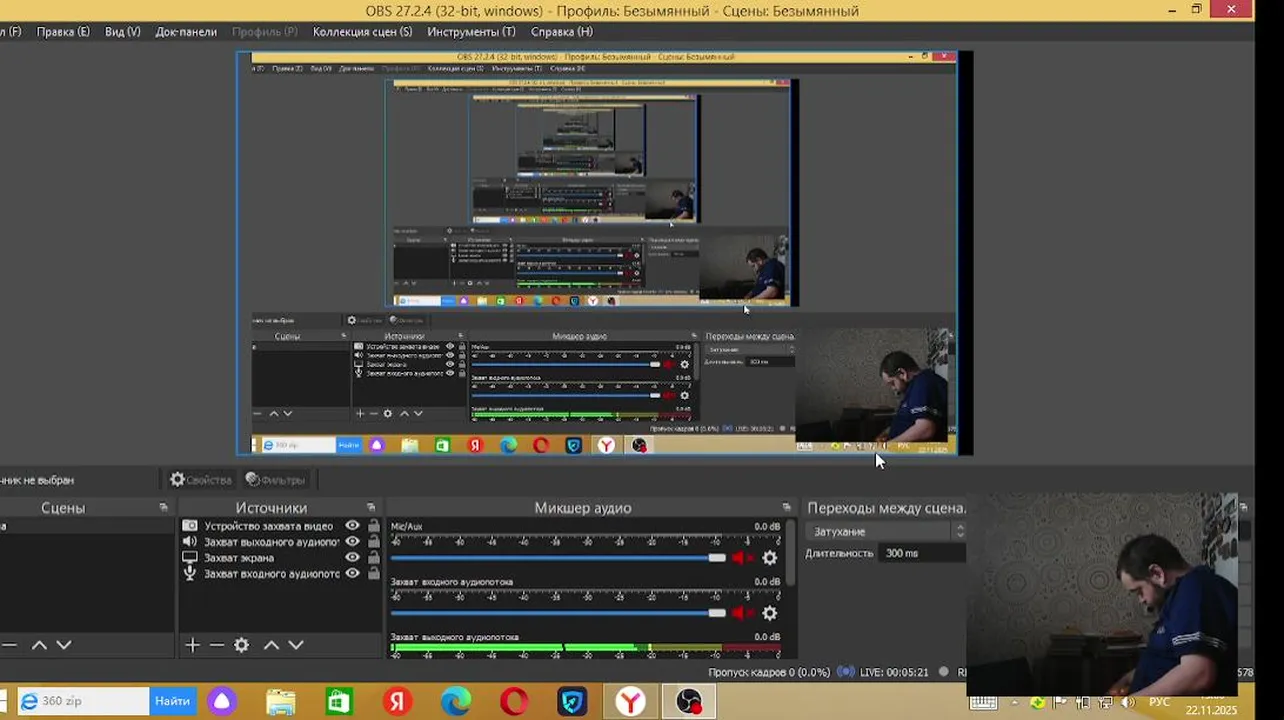Screen dimensions: 1284x720
Task: Toggle visibility of Захват входного аудиопотока source
Action: (352, 574)
